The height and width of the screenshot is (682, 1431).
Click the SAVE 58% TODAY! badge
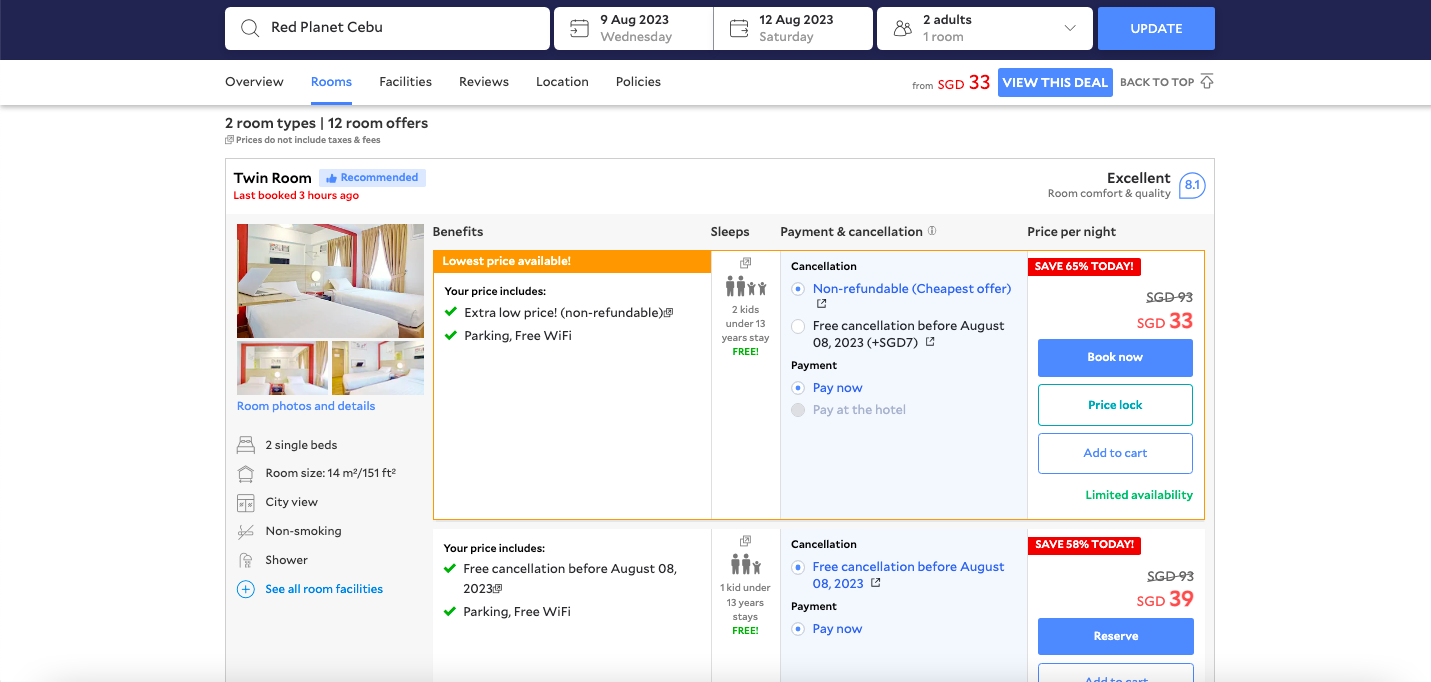click(x=1084, y=545)
